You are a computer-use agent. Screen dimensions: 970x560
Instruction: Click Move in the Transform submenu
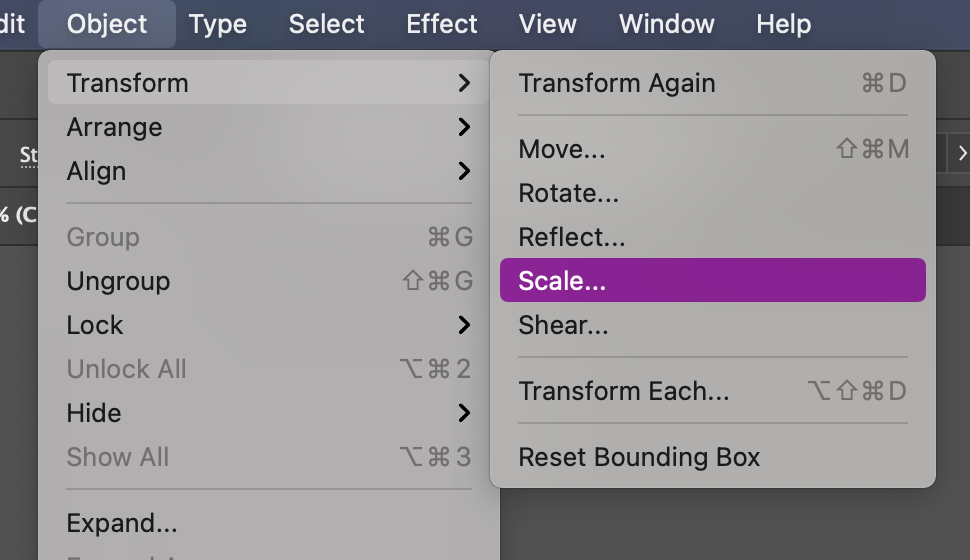click(x=562, y=149)
